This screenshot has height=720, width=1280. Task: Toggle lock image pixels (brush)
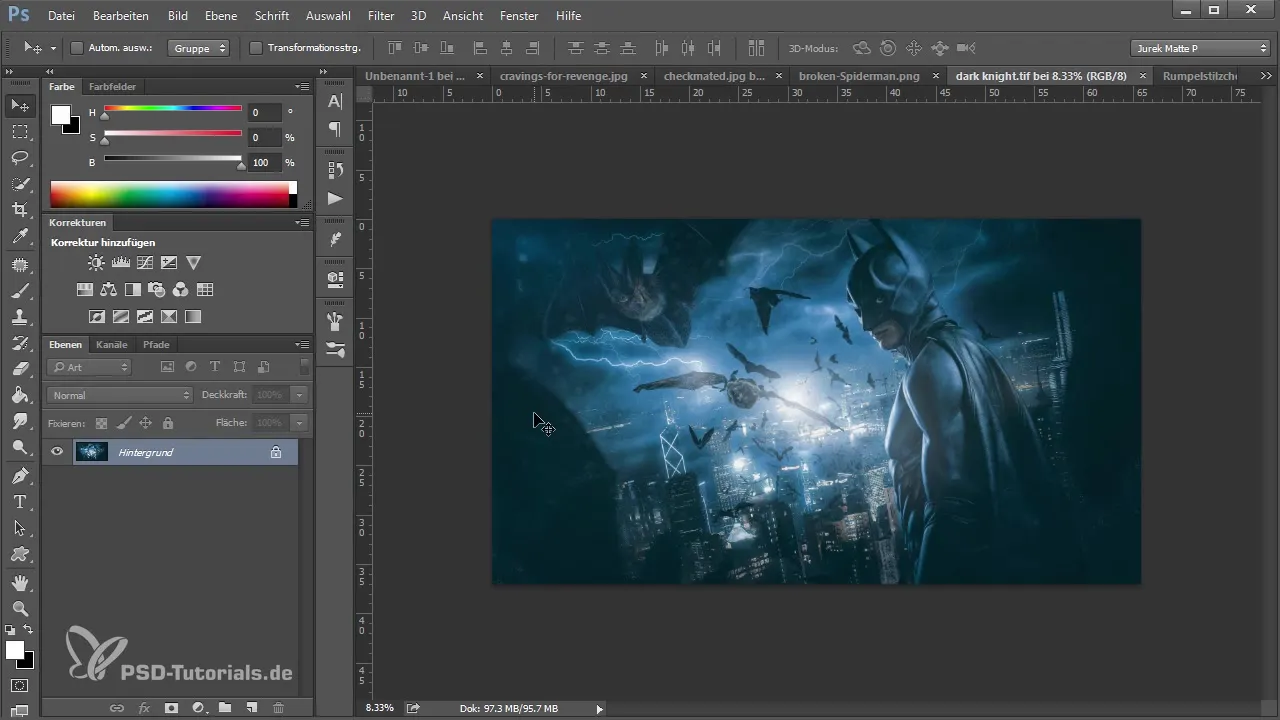tap(123, 423)
